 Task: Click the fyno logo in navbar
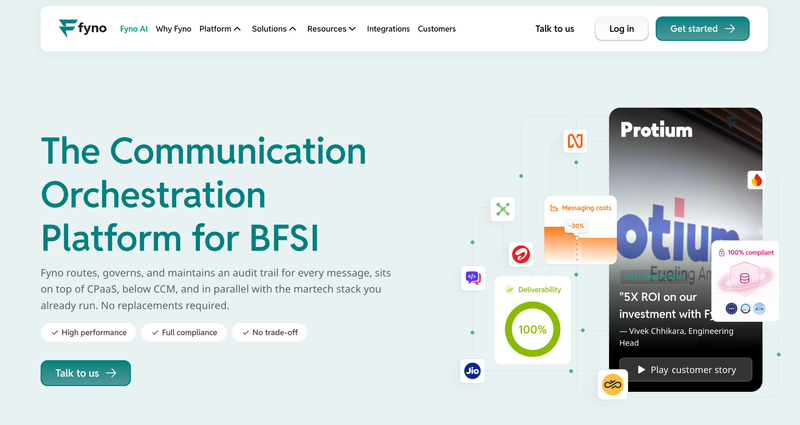tap(83, 29)
